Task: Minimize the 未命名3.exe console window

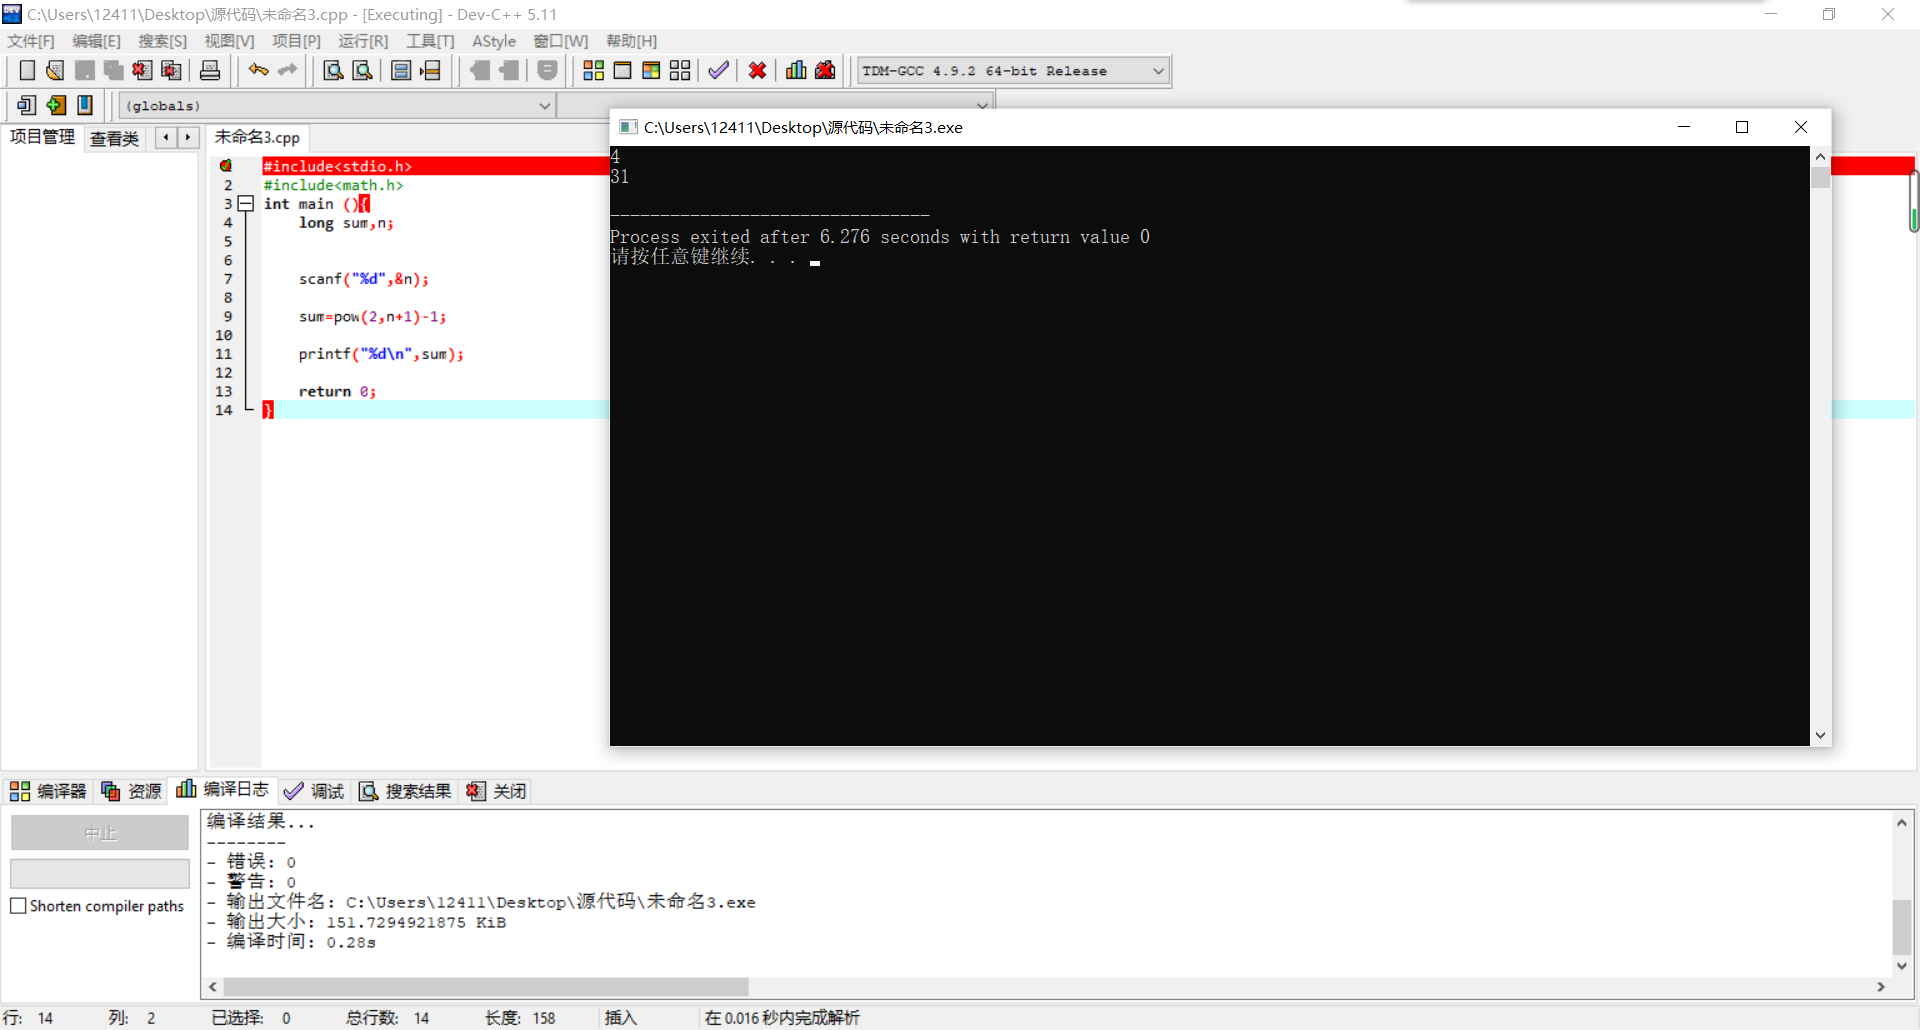Action: (1684, 127)
